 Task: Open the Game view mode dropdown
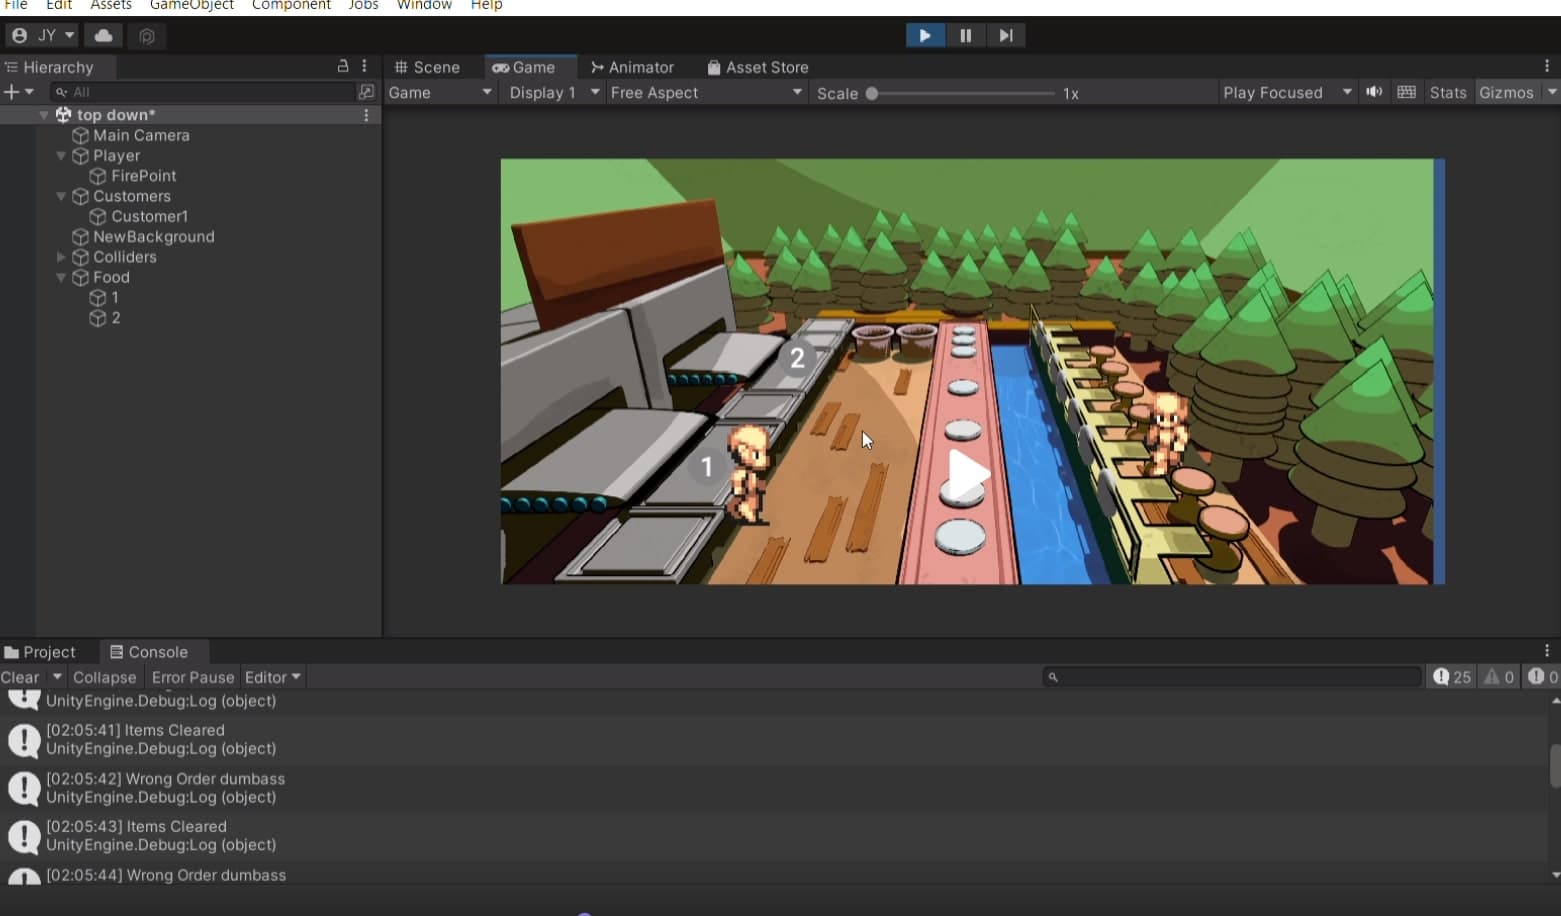[440, 93]
